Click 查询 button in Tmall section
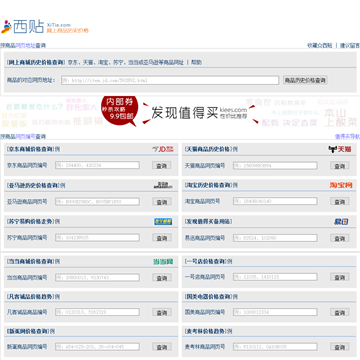 [x=340, y=166]
